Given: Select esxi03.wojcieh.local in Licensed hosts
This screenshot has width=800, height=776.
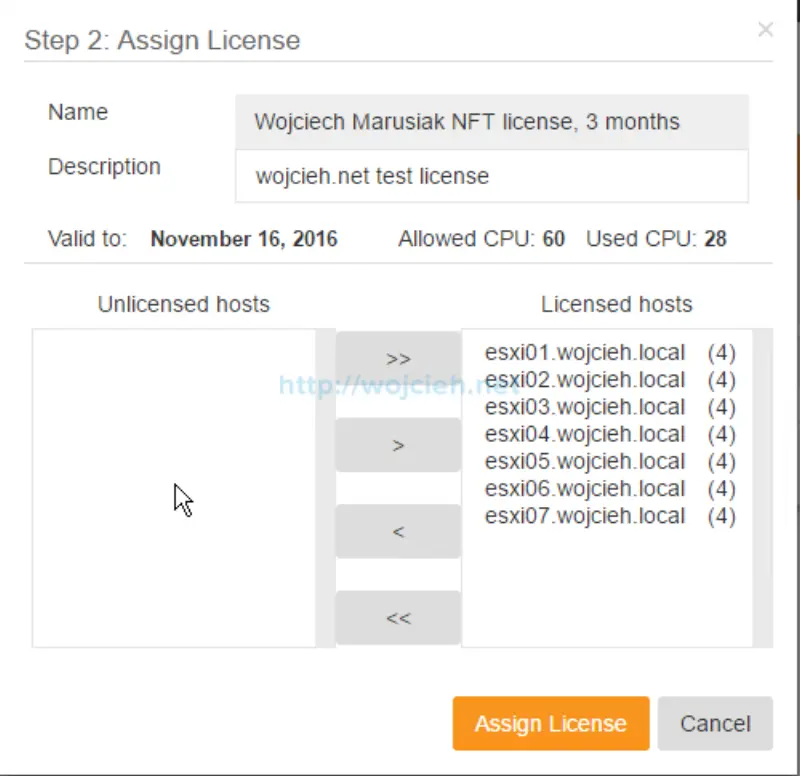Looking at the screenshot, I should coord(586,407).
